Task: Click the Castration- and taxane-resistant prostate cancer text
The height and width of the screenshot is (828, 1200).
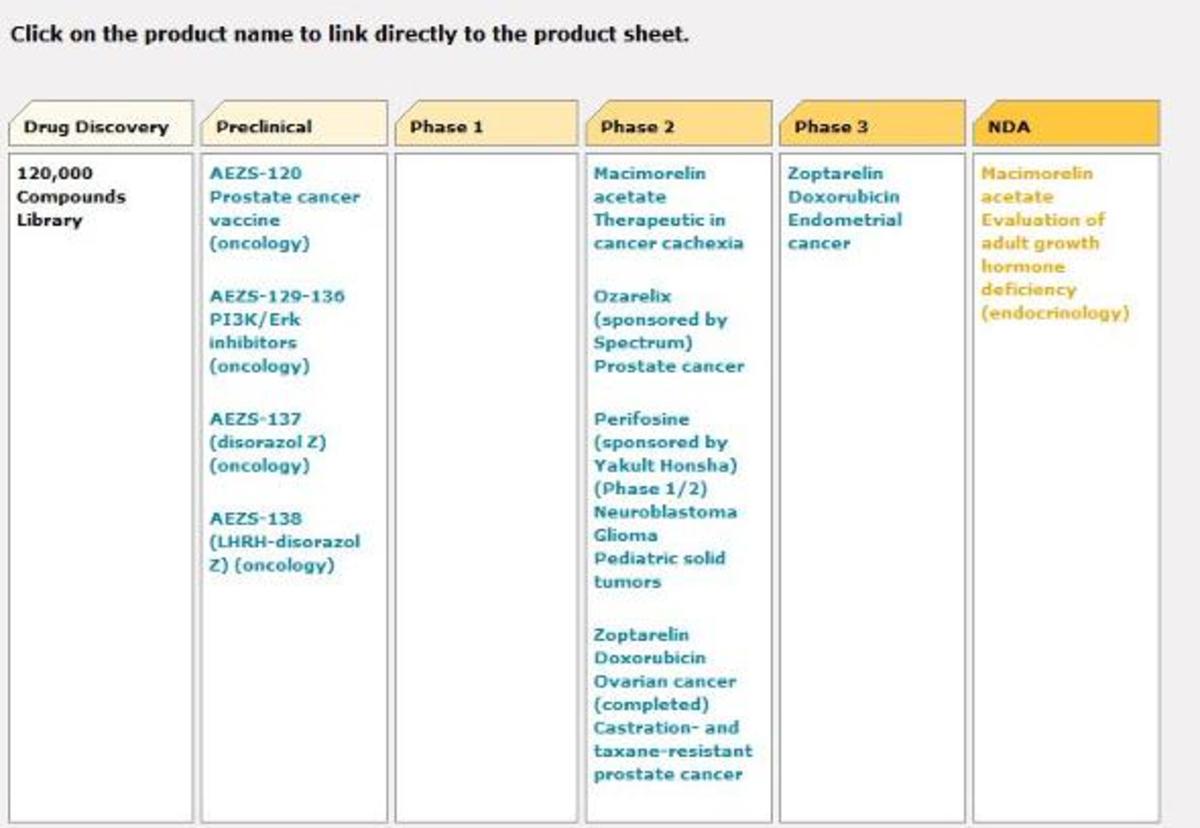Action: pyautogui.click(x=672, y=751)
